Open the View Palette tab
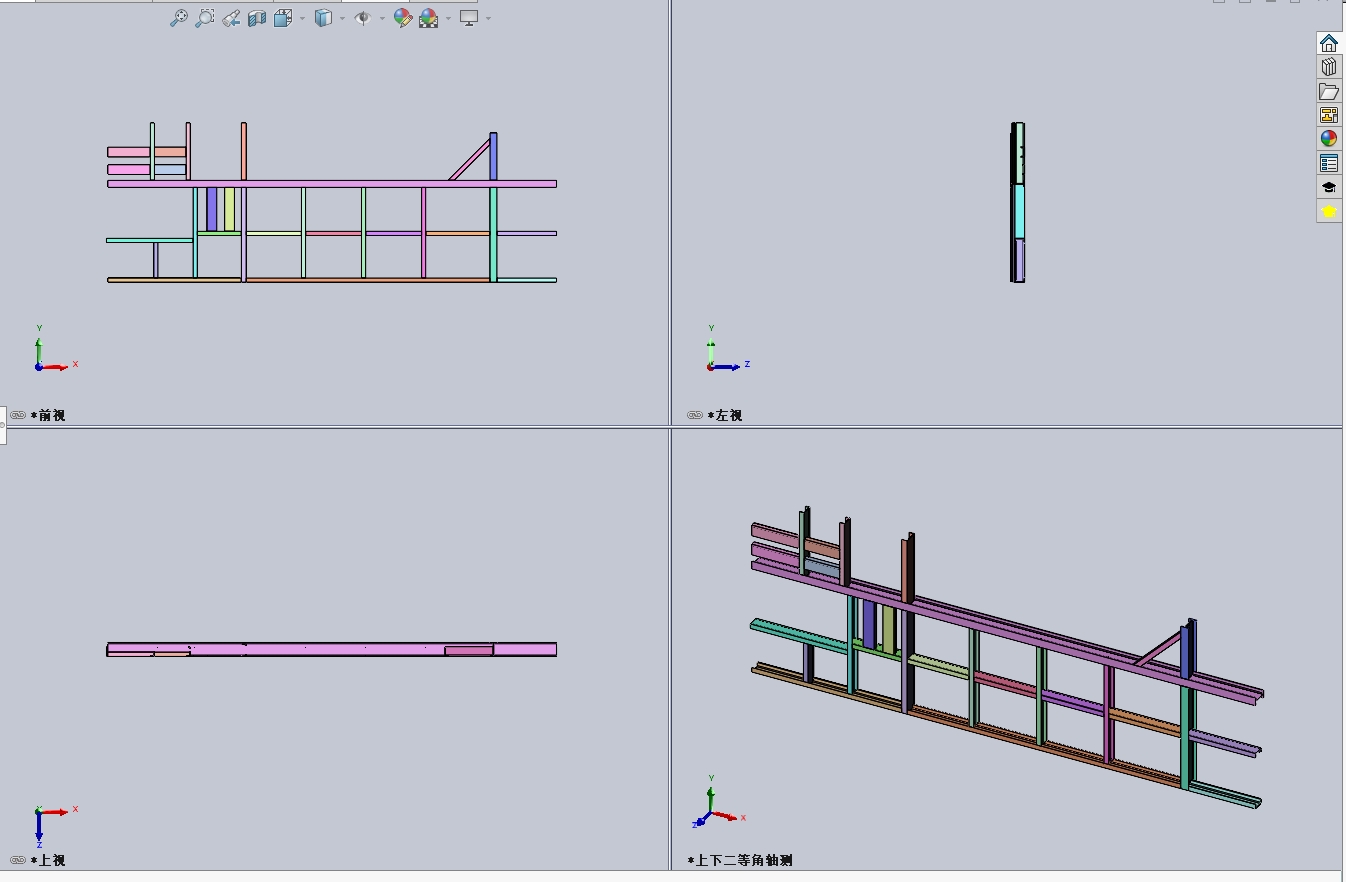 [1329, 115]
